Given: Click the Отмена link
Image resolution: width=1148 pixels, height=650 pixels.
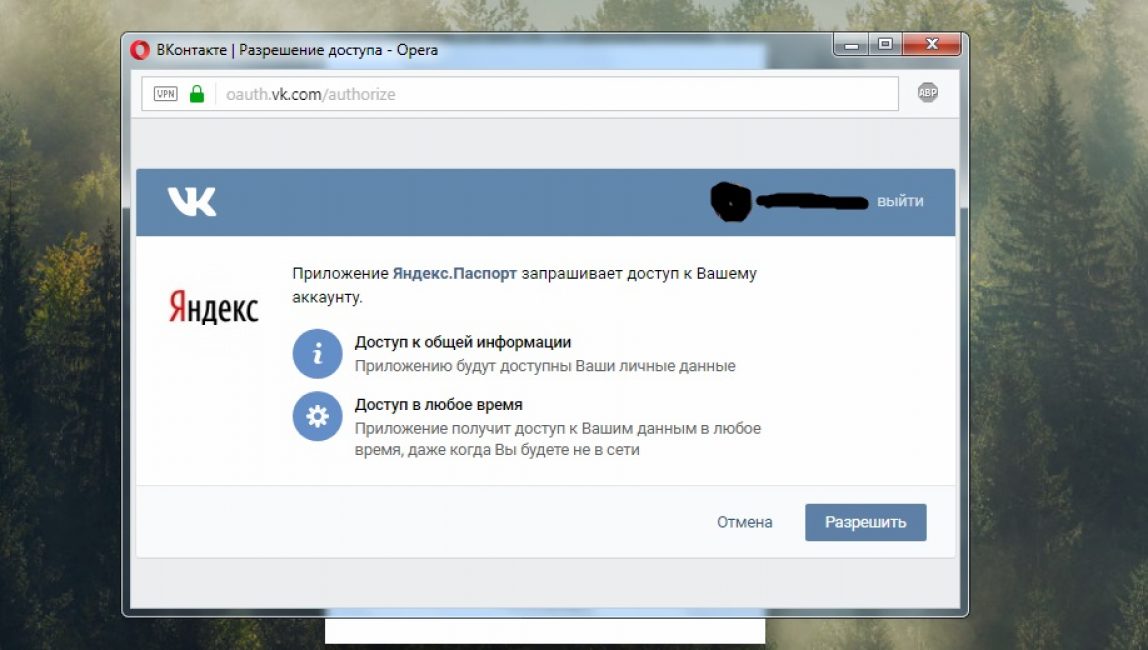Looking at the screenshot, I should [x=744, y=522].
